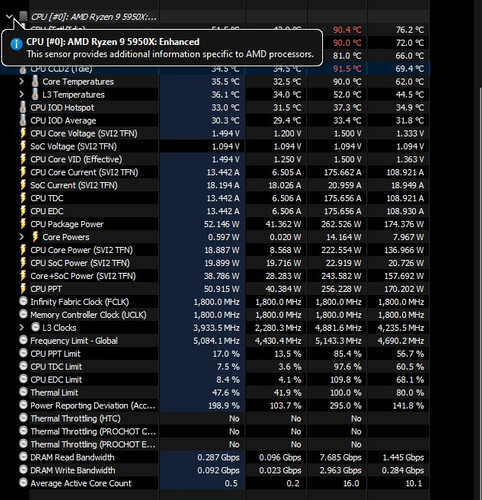Expand the L3 Clocks group

(x=22, y=328)
